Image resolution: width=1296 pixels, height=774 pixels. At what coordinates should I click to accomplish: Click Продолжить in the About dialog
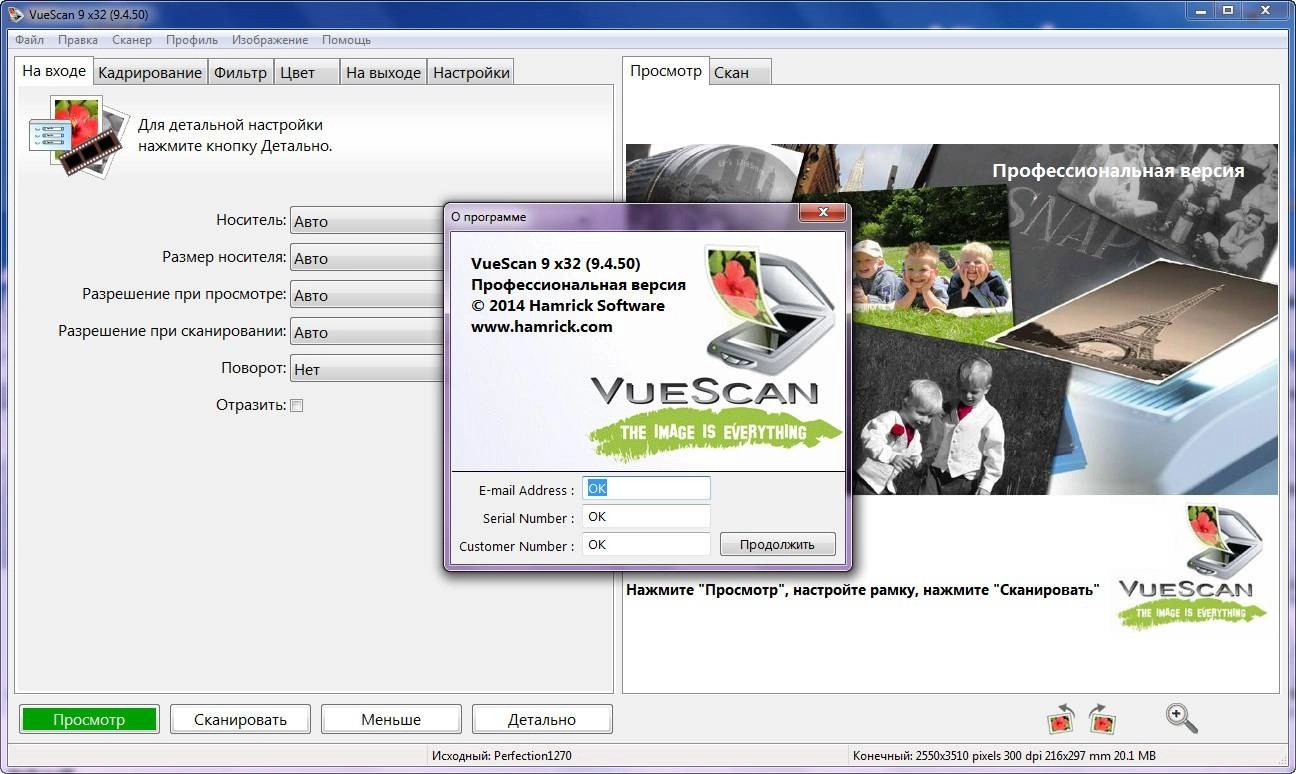pos(777,545)
